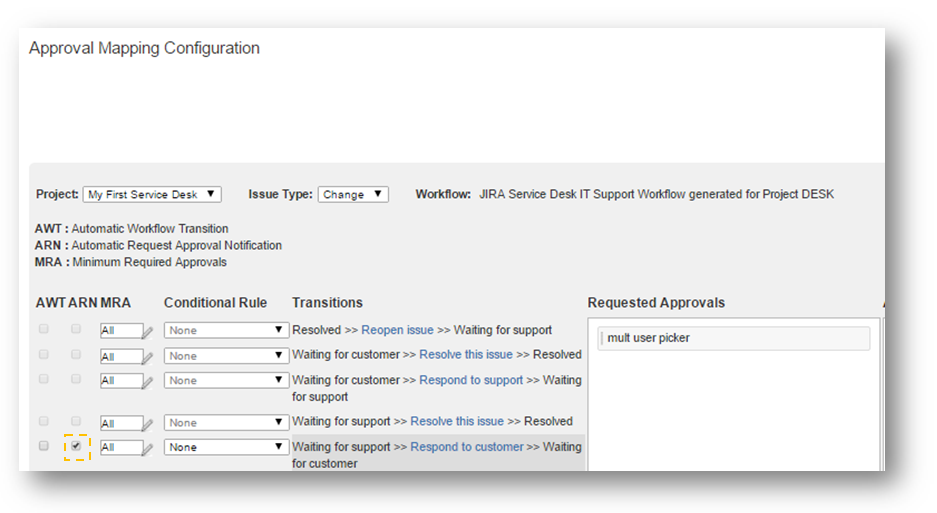Expand Conditional Rule dropdown for Reopen issue row
The height and width of the screenshot is (513, 937).
pyautogui.click(x=226, y=331)
